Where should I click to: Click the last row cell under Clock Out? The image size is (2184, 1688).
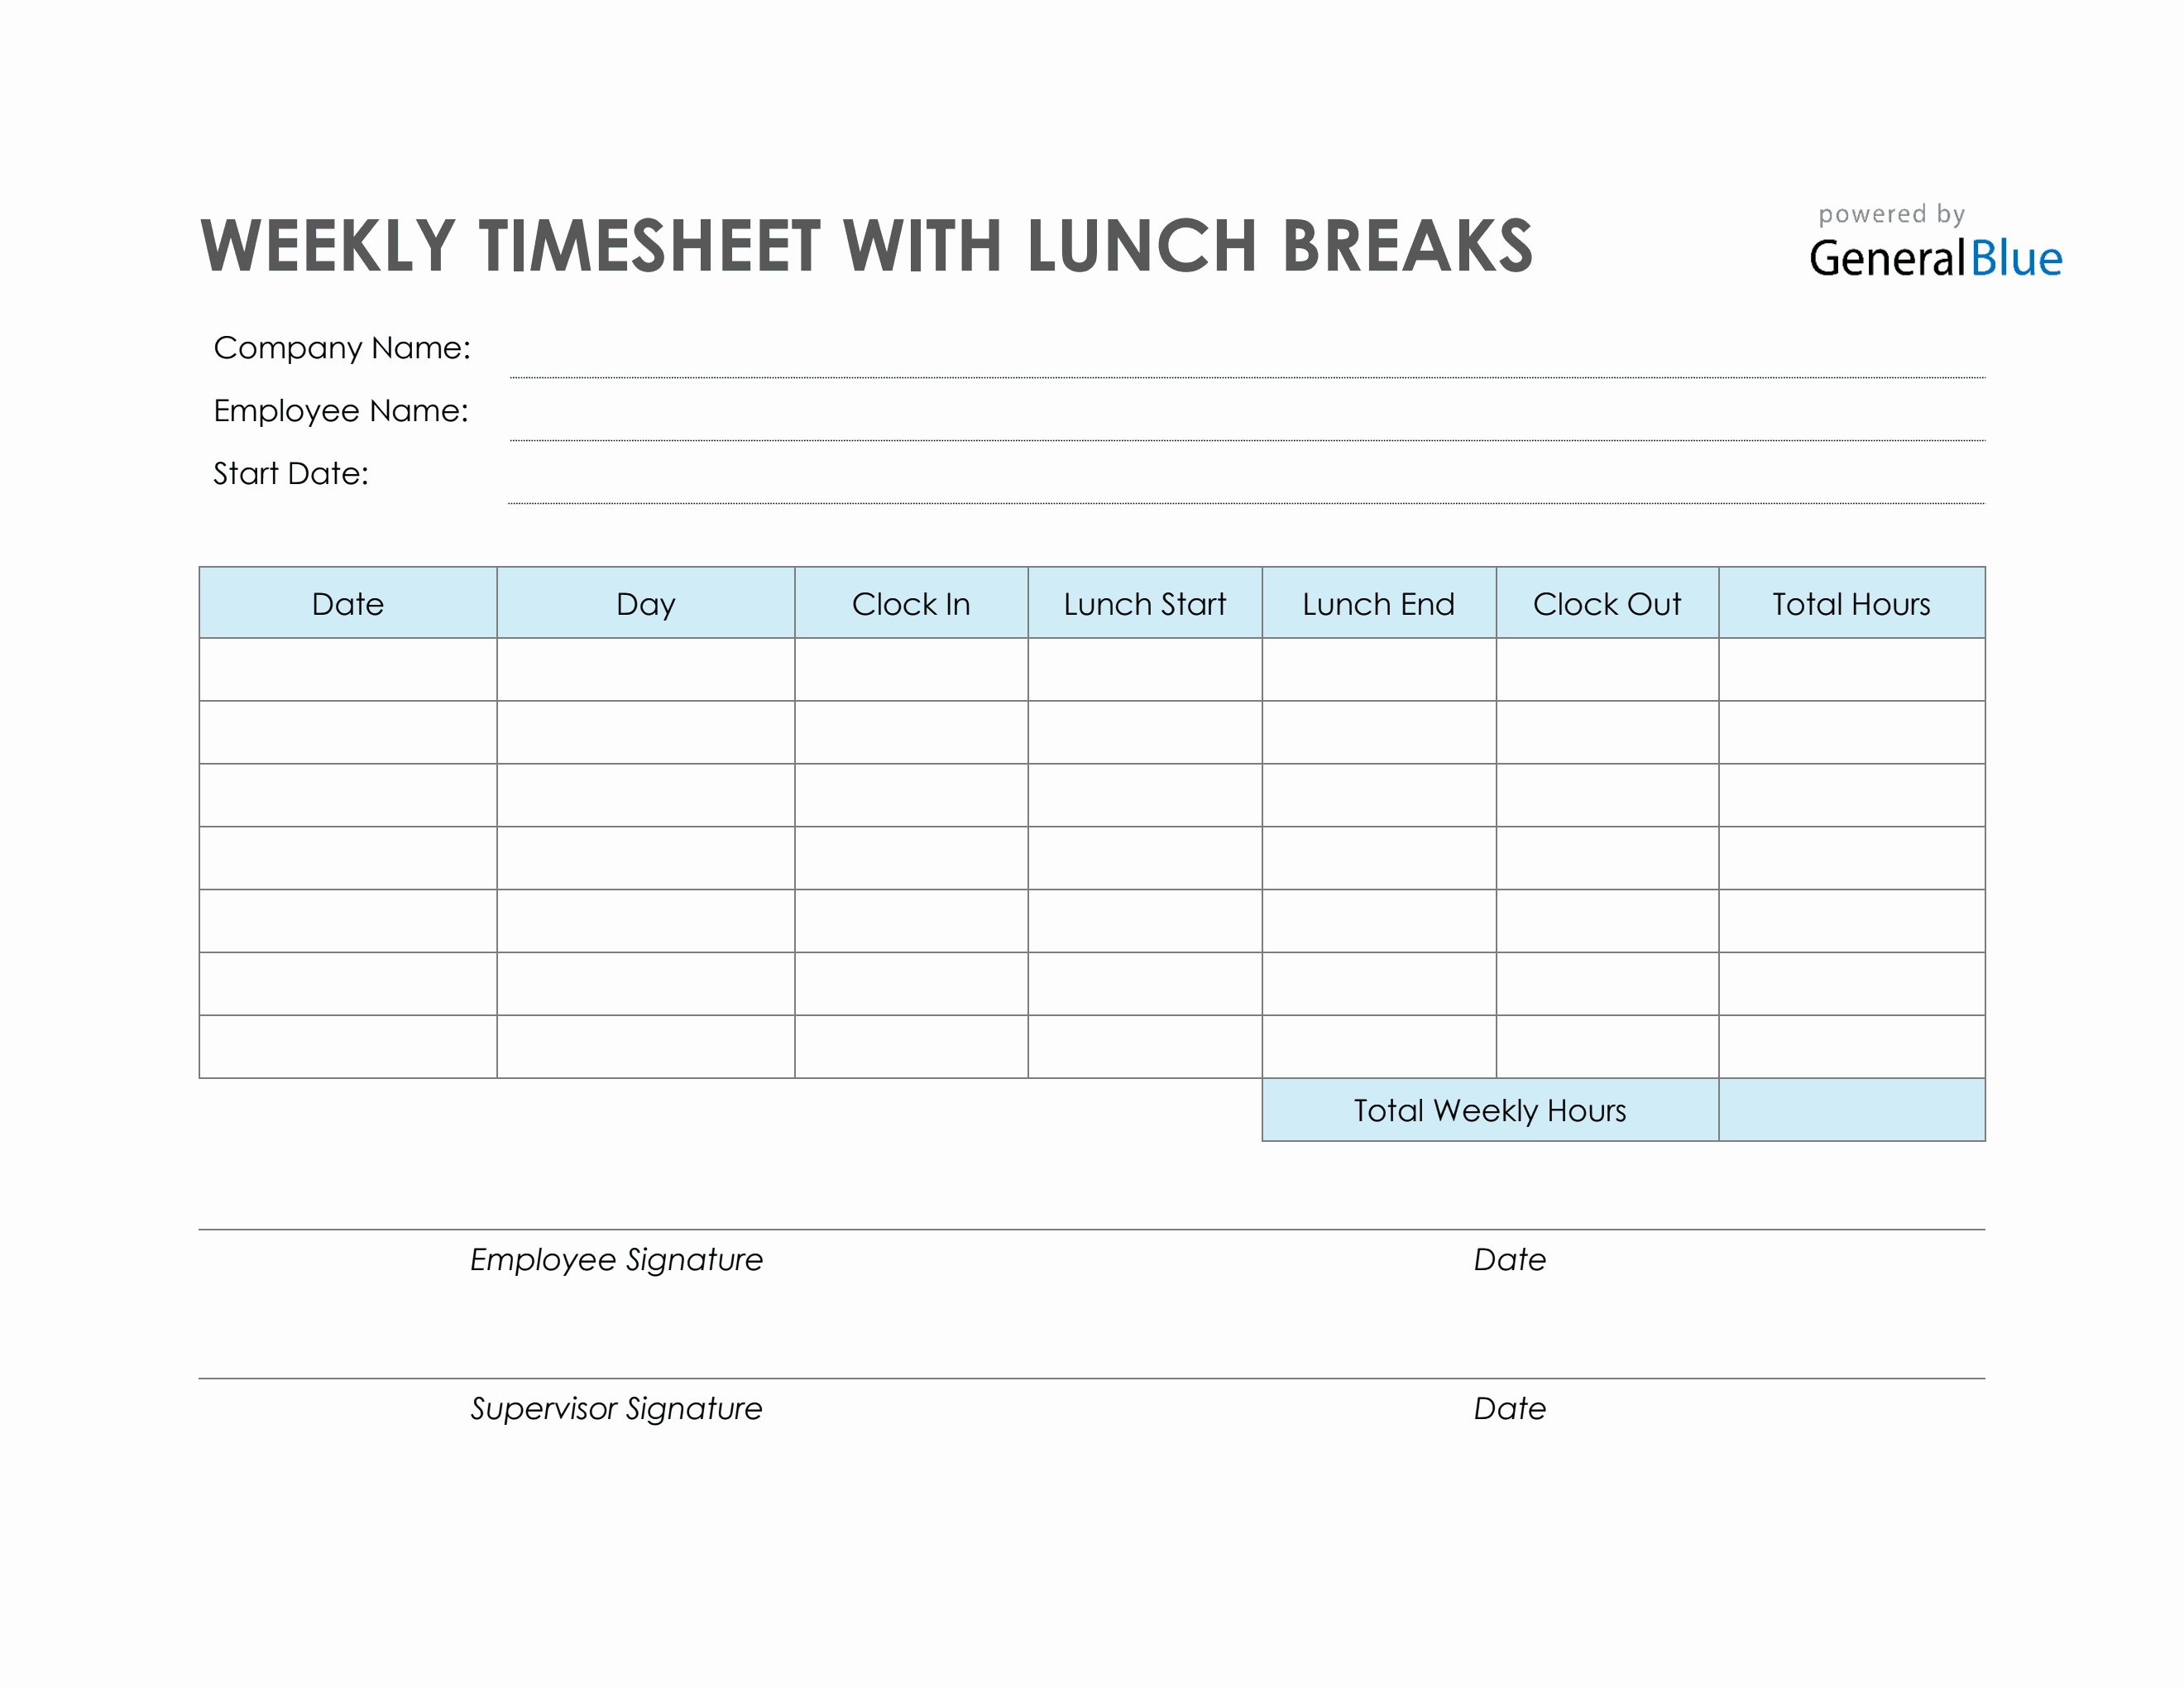[x=1607, y=1047]
